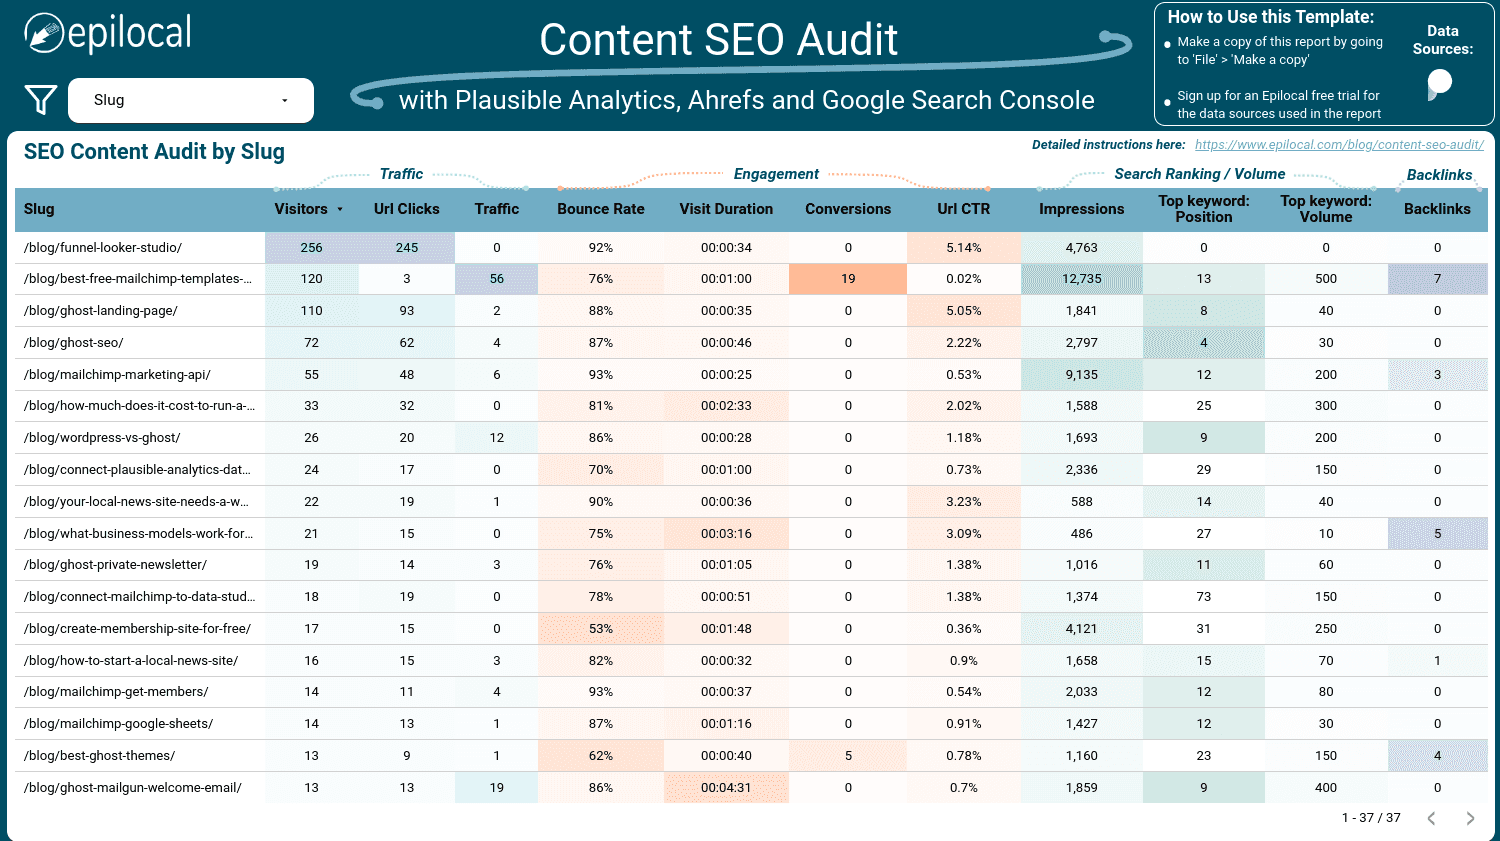The image size is (1500, 841).
Task: Click the Url CTR column header
Action: [x=964, y=209]
